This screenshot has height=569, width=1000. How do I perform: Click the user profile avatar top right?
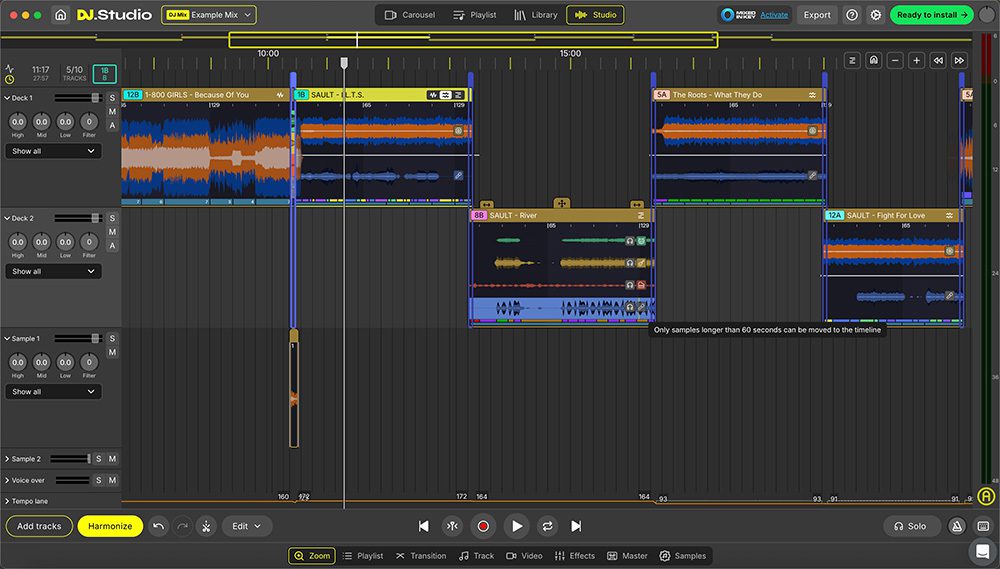click(987, 15)
